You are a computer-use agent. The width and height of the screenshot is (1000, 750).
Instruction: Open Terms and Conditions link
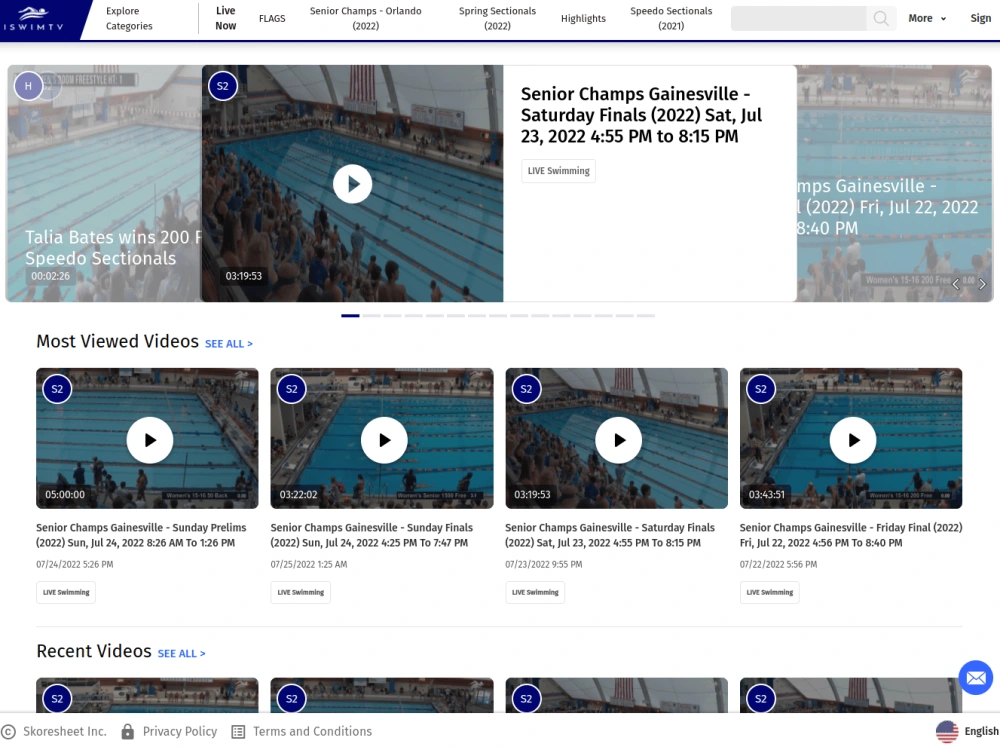[x=312, y=732]
